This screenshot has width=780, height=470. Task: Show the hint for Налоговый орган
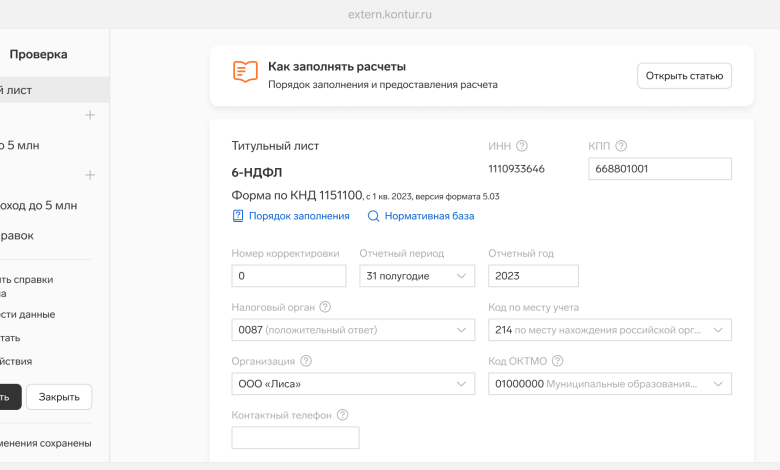pyautogui.click(x=325, y=308)
